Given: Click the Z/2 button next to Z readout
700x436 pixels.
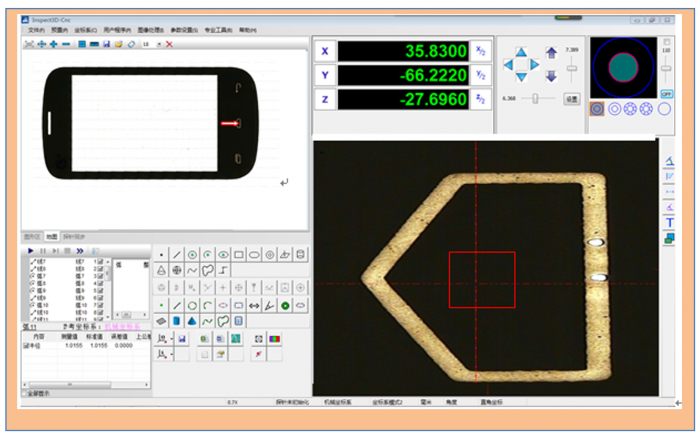Looking at the screenshot, I should click(x=480, y=99).
